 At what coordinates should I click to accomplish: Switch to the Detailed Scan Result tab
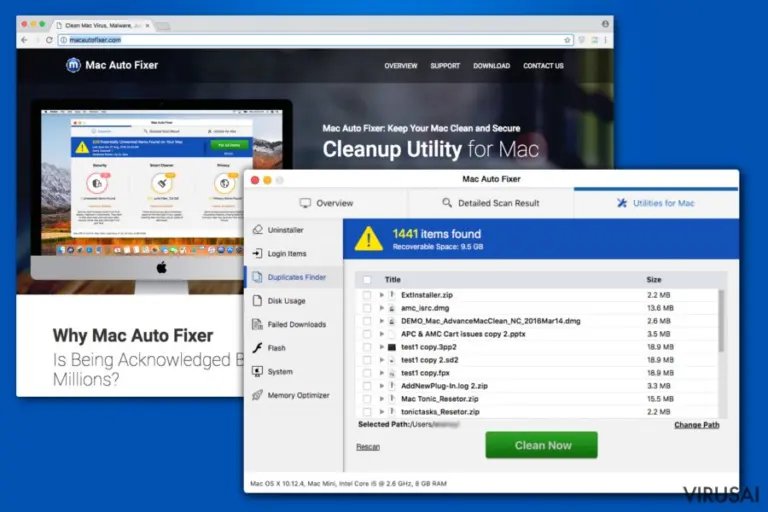tap(491, 203)
